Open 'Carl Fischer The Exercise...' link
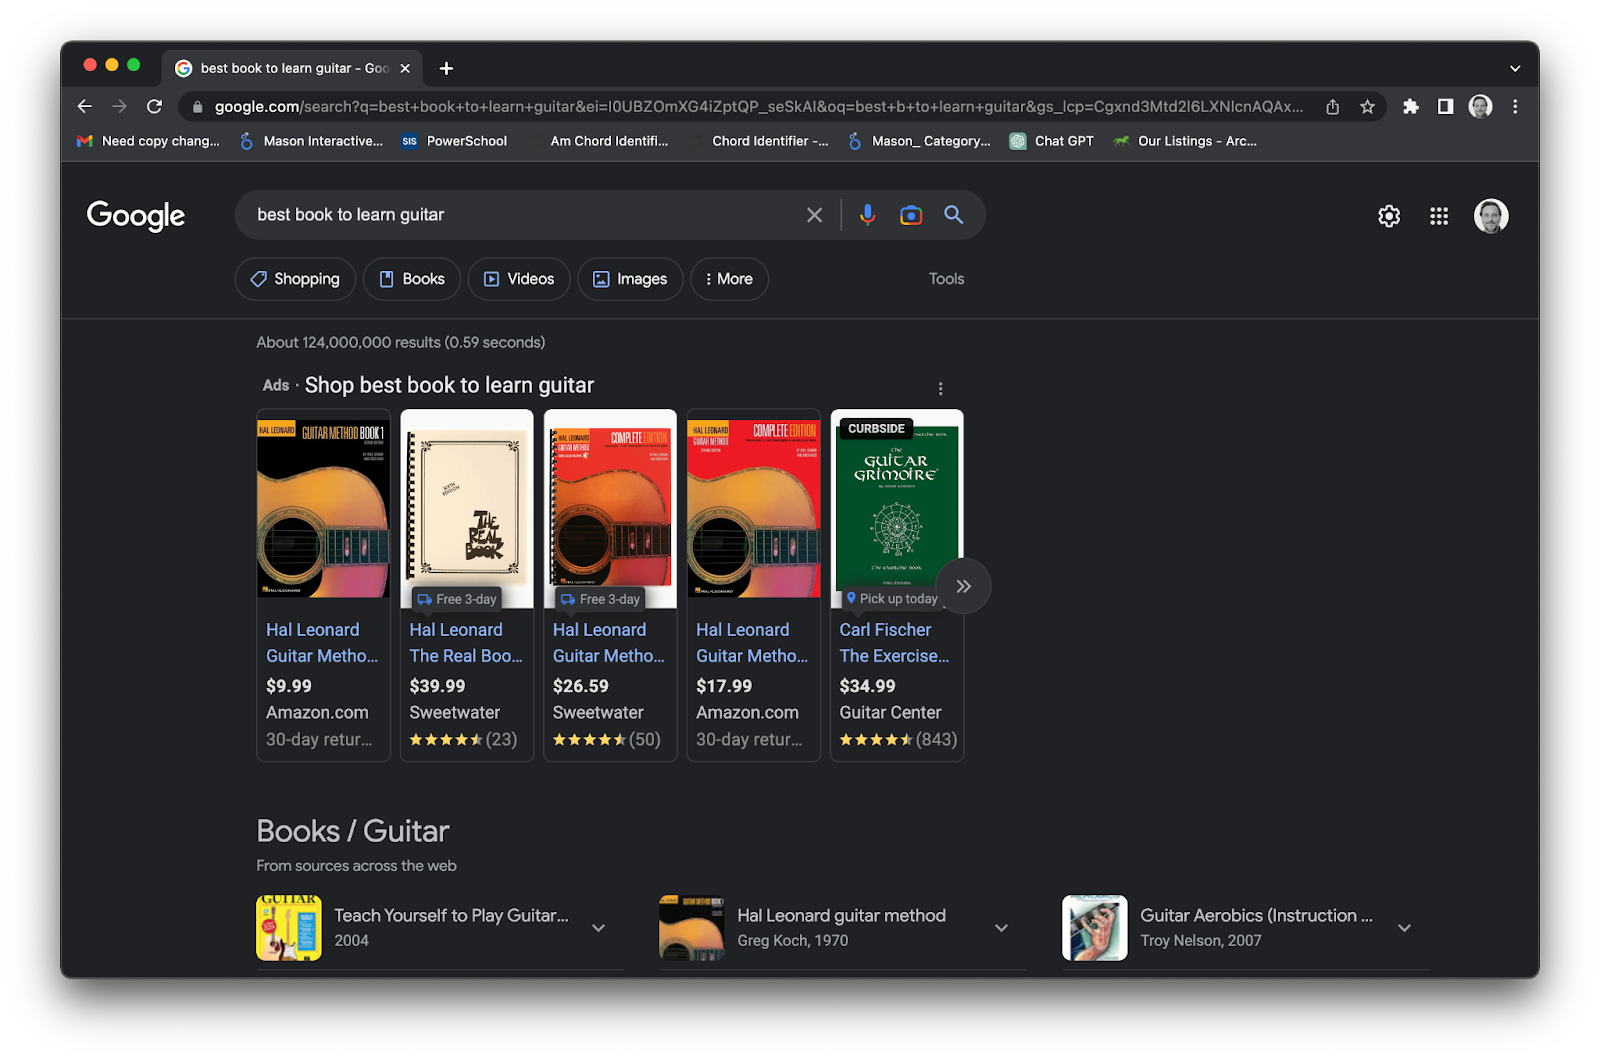The image size is (1600, 1059). click(895, 643)
